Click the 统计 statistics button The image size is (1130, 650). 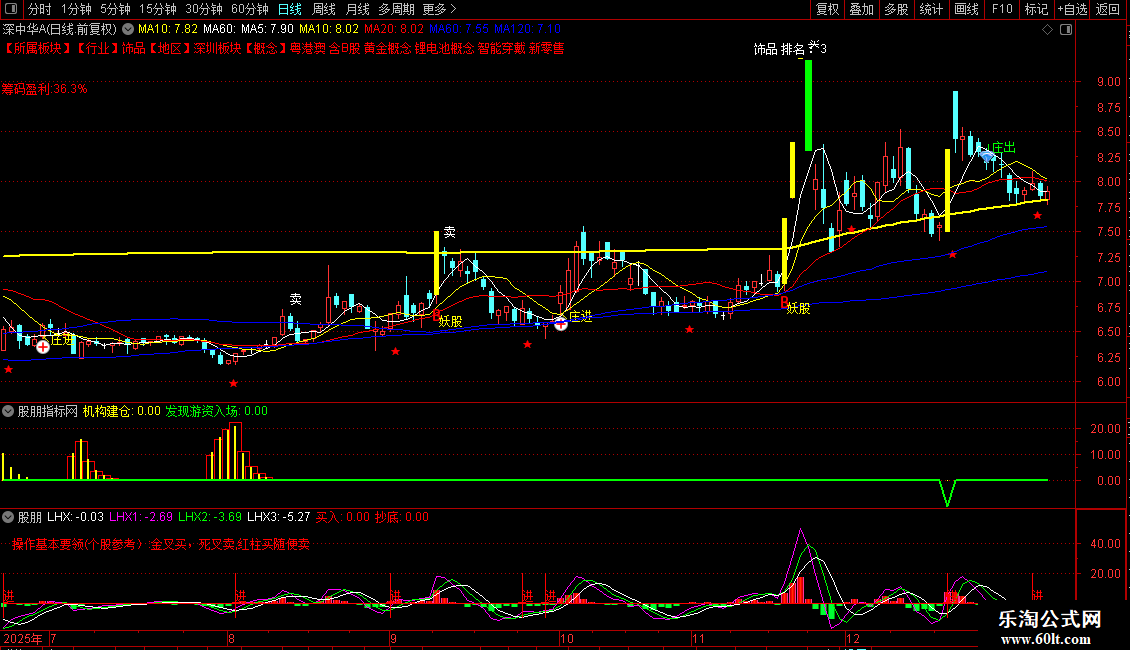pos(930,9)
